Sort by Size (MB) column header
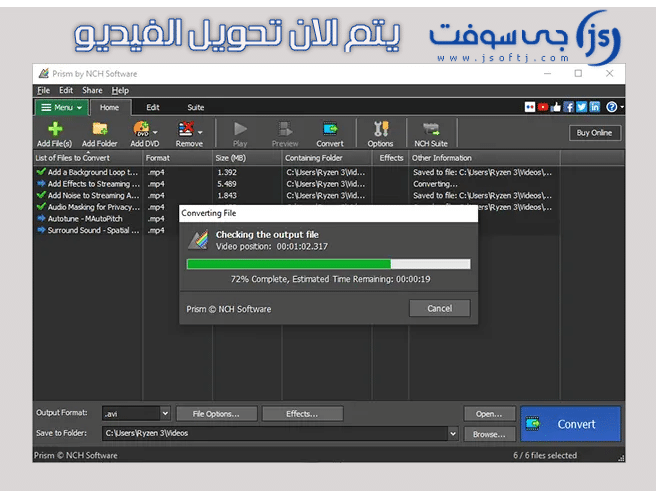Screen dimensions: 656x491 click(247, 158)
